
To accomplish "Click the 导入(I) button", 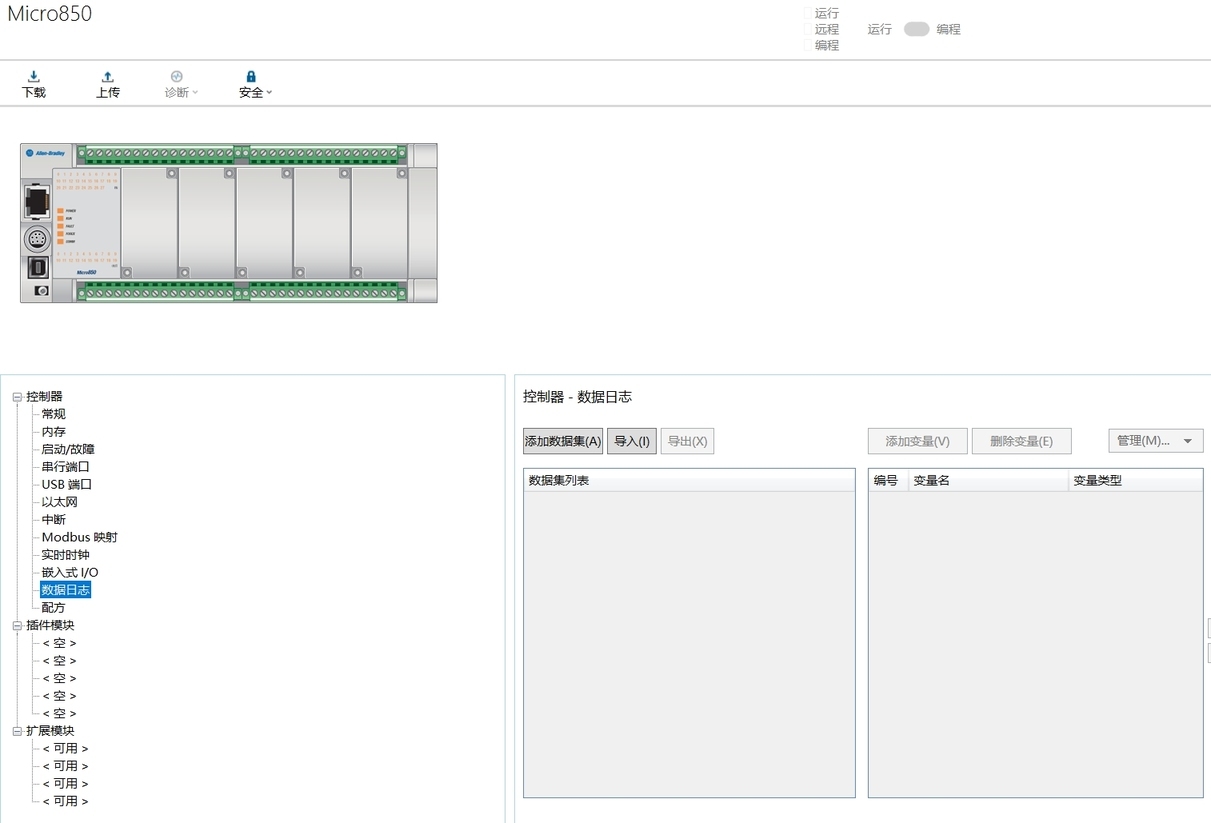I will [x=632, y=441].
